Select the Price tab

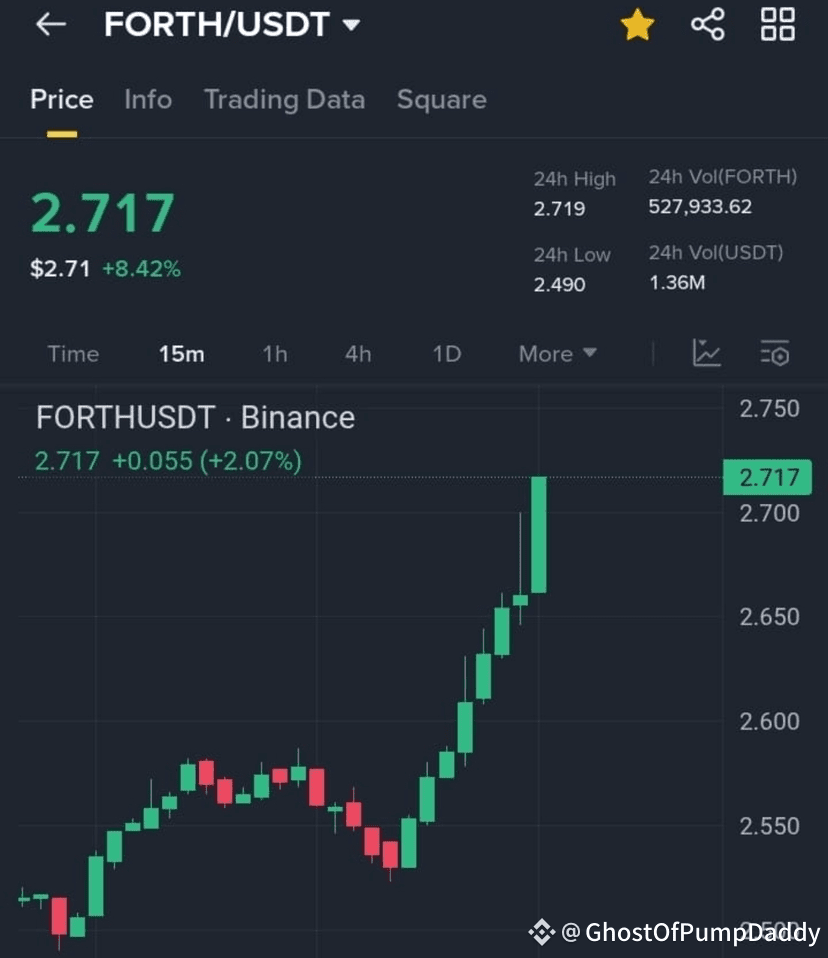pyautogui.click(x=62, y=100)
